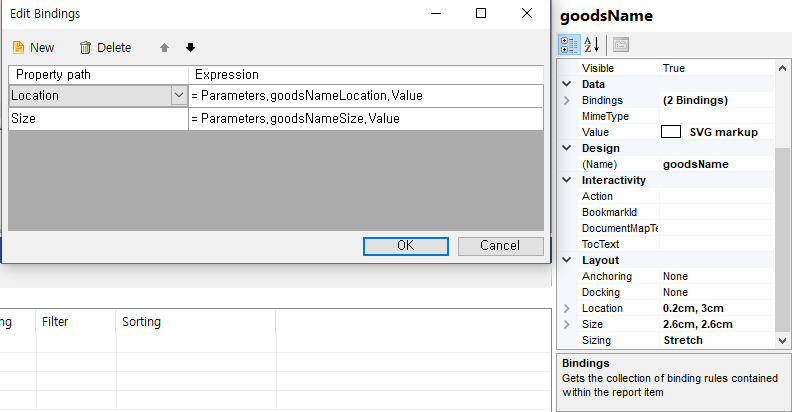Select the Size property path cell
This screenshot has width=792, height=412.
coord(98,119)
